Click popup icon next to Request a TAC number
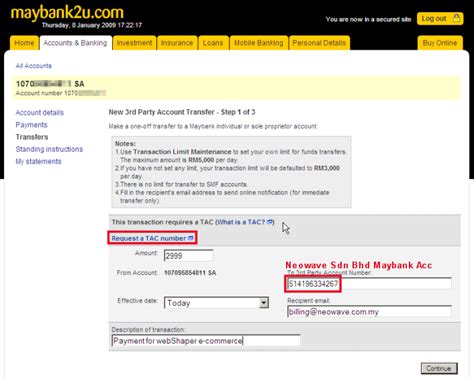Image resolution: width=474 pixels, height=379 pixels. point(191,238)
